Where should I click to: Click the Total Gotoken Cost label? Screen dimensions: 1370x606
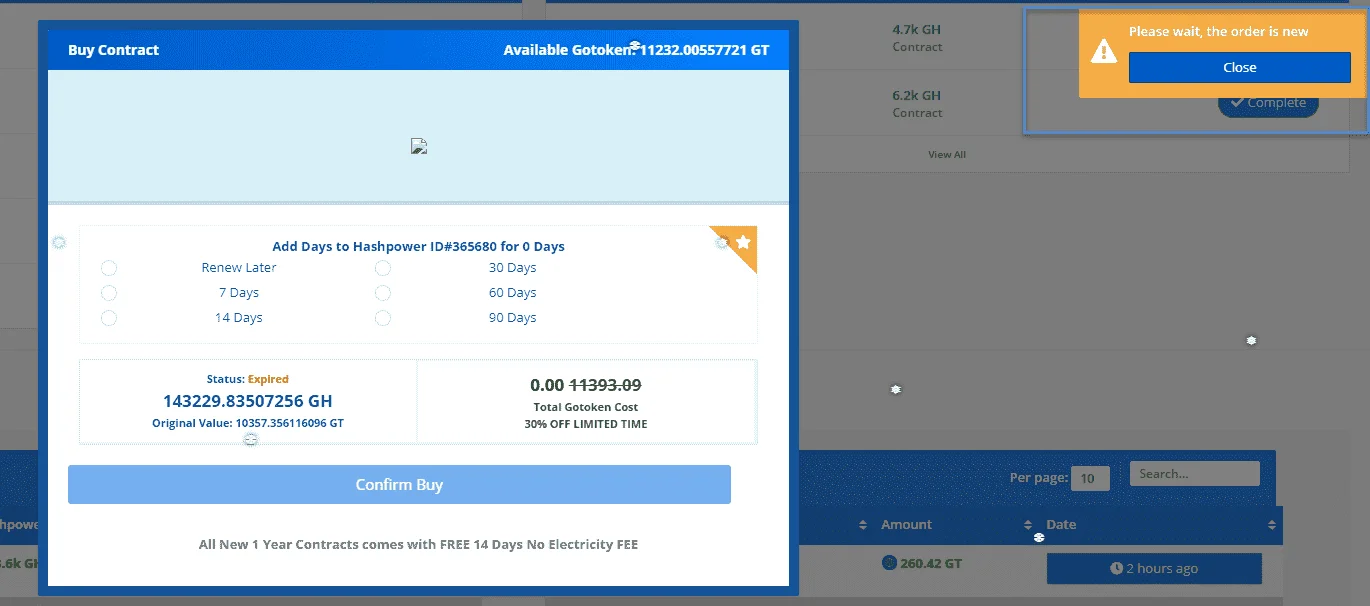pos(586,407)
